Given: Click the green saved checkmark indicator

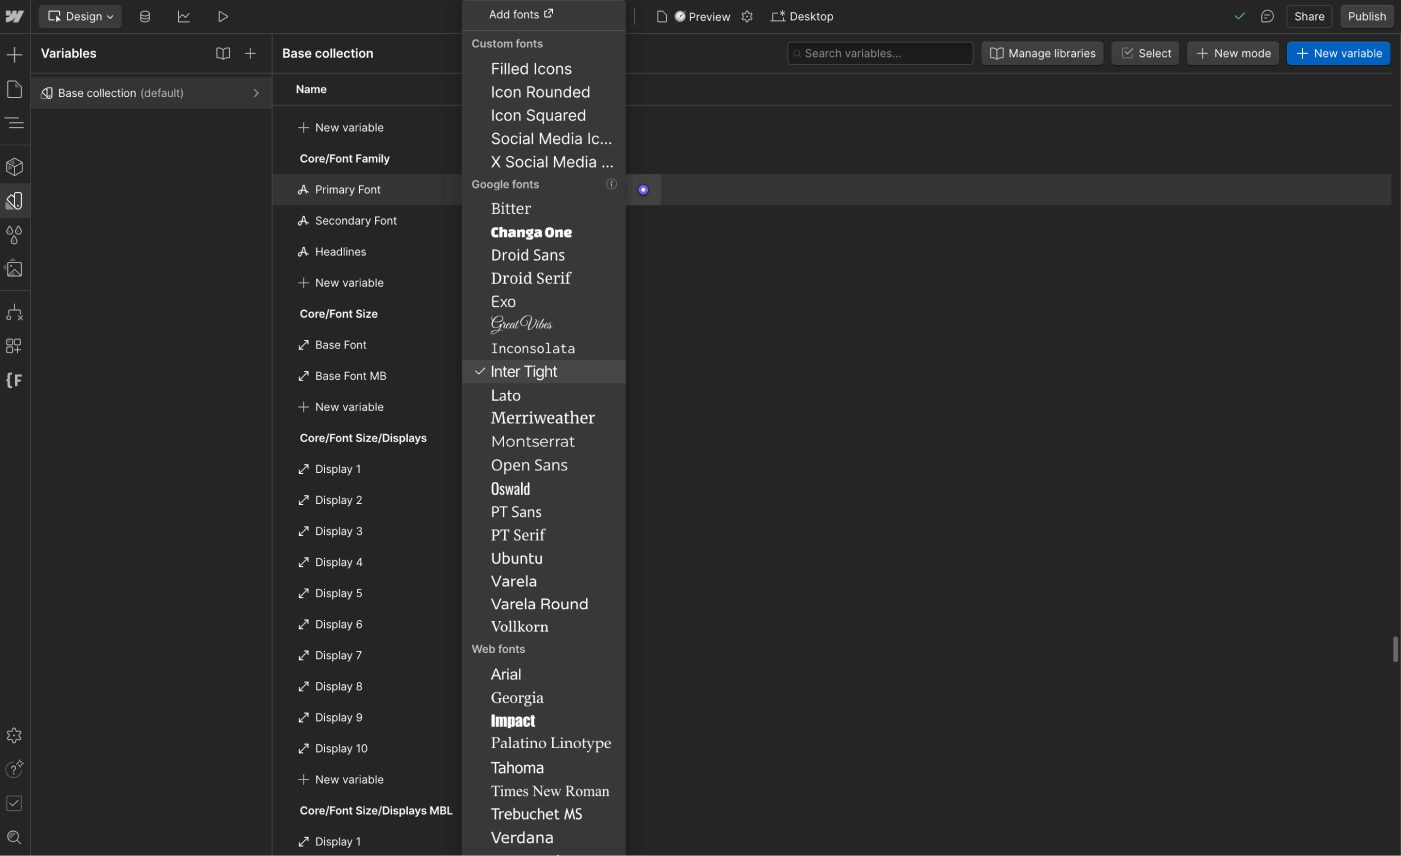Looking at the screenshot, I should point(1239,16).
